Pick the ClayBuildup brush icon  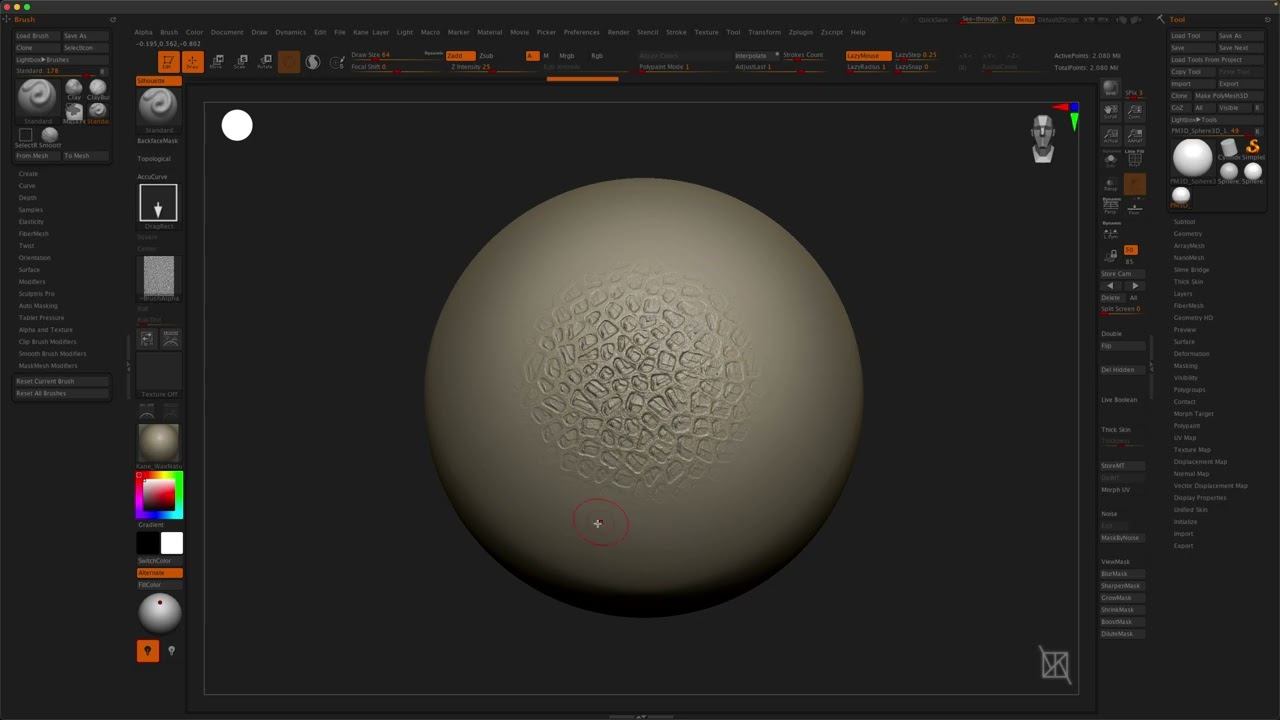[98, 88]
